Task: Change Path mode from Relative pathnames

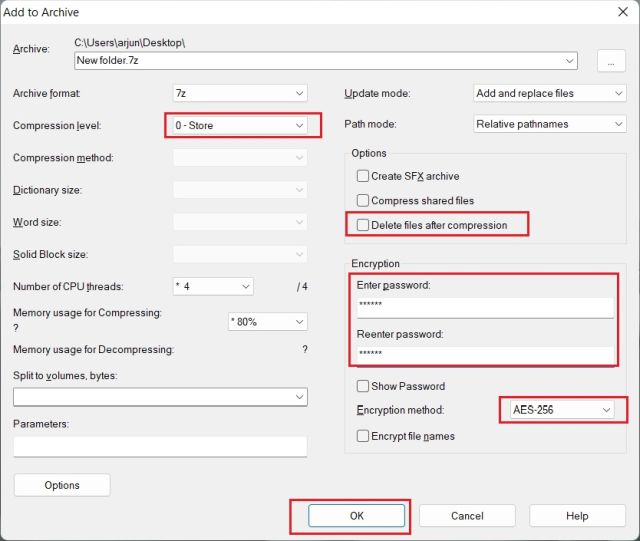Action: 549,125
